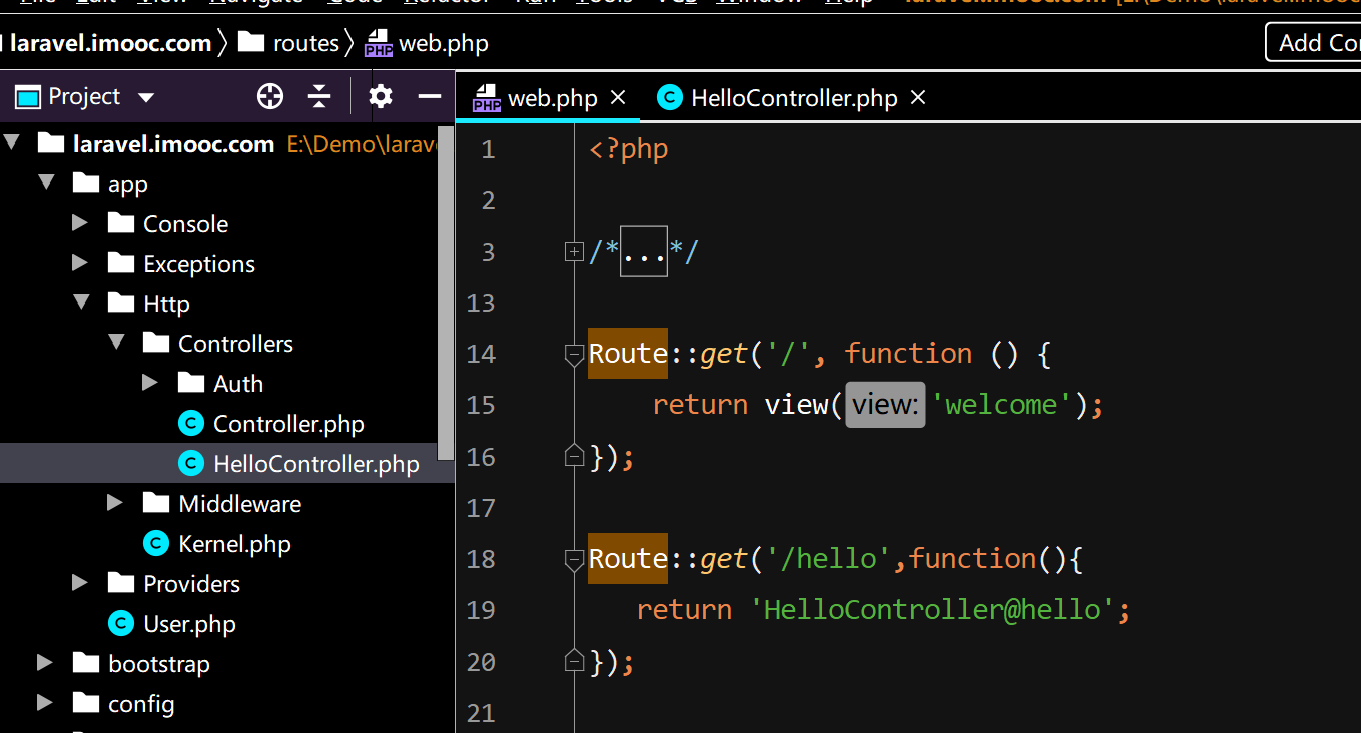Close the web.php tab

pos(618,97)
